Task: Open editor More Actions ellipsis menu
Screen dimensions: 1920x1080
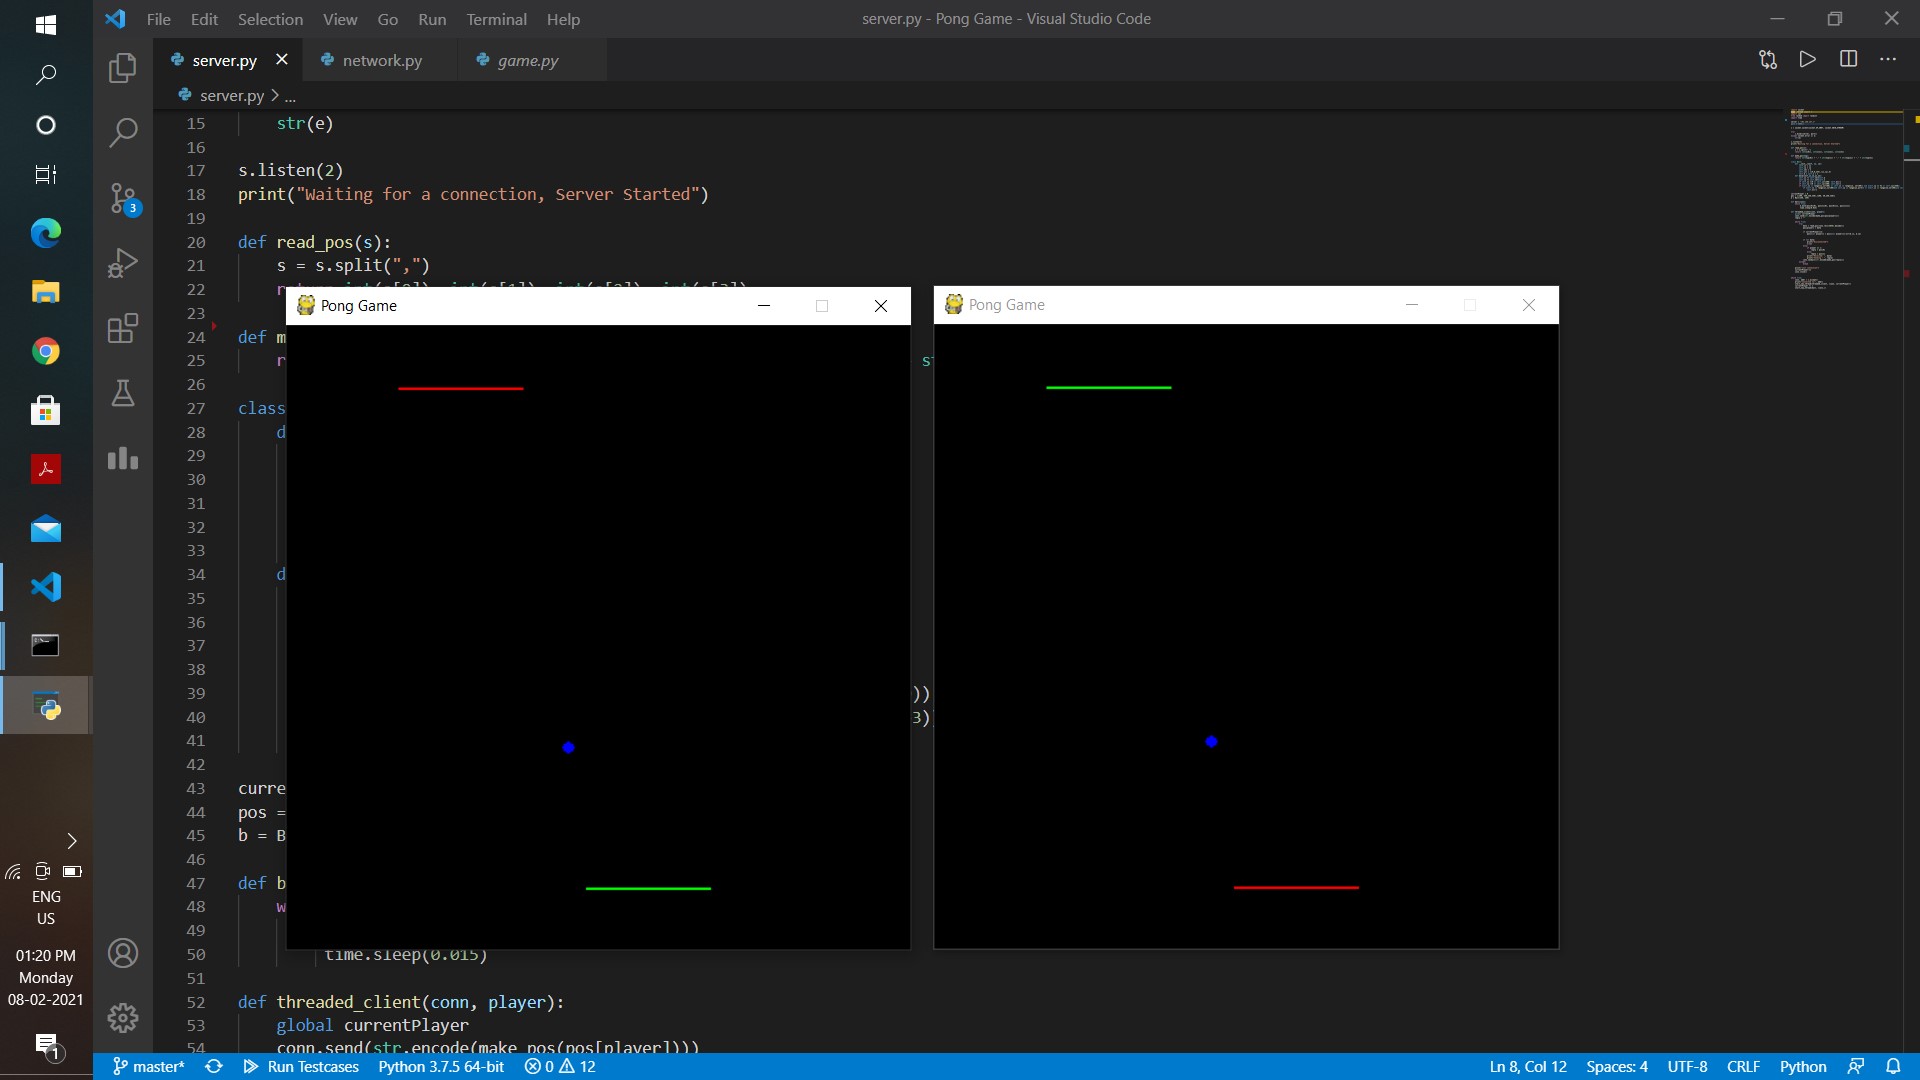Action: coord(1888,59)
